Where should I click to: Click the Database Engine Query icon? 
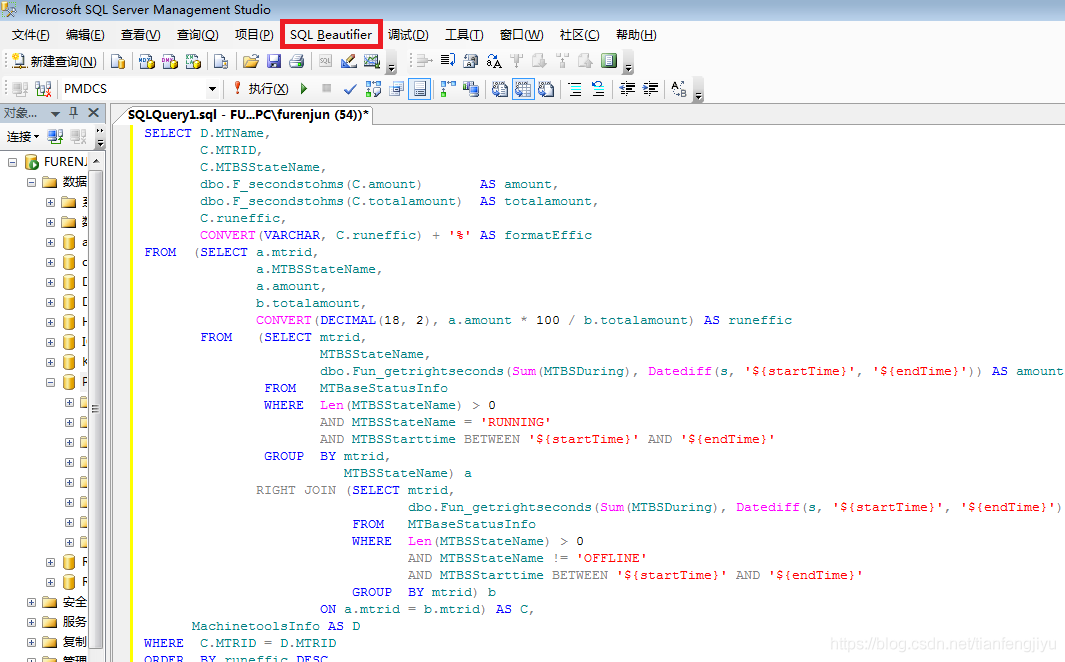click(118, 62)
